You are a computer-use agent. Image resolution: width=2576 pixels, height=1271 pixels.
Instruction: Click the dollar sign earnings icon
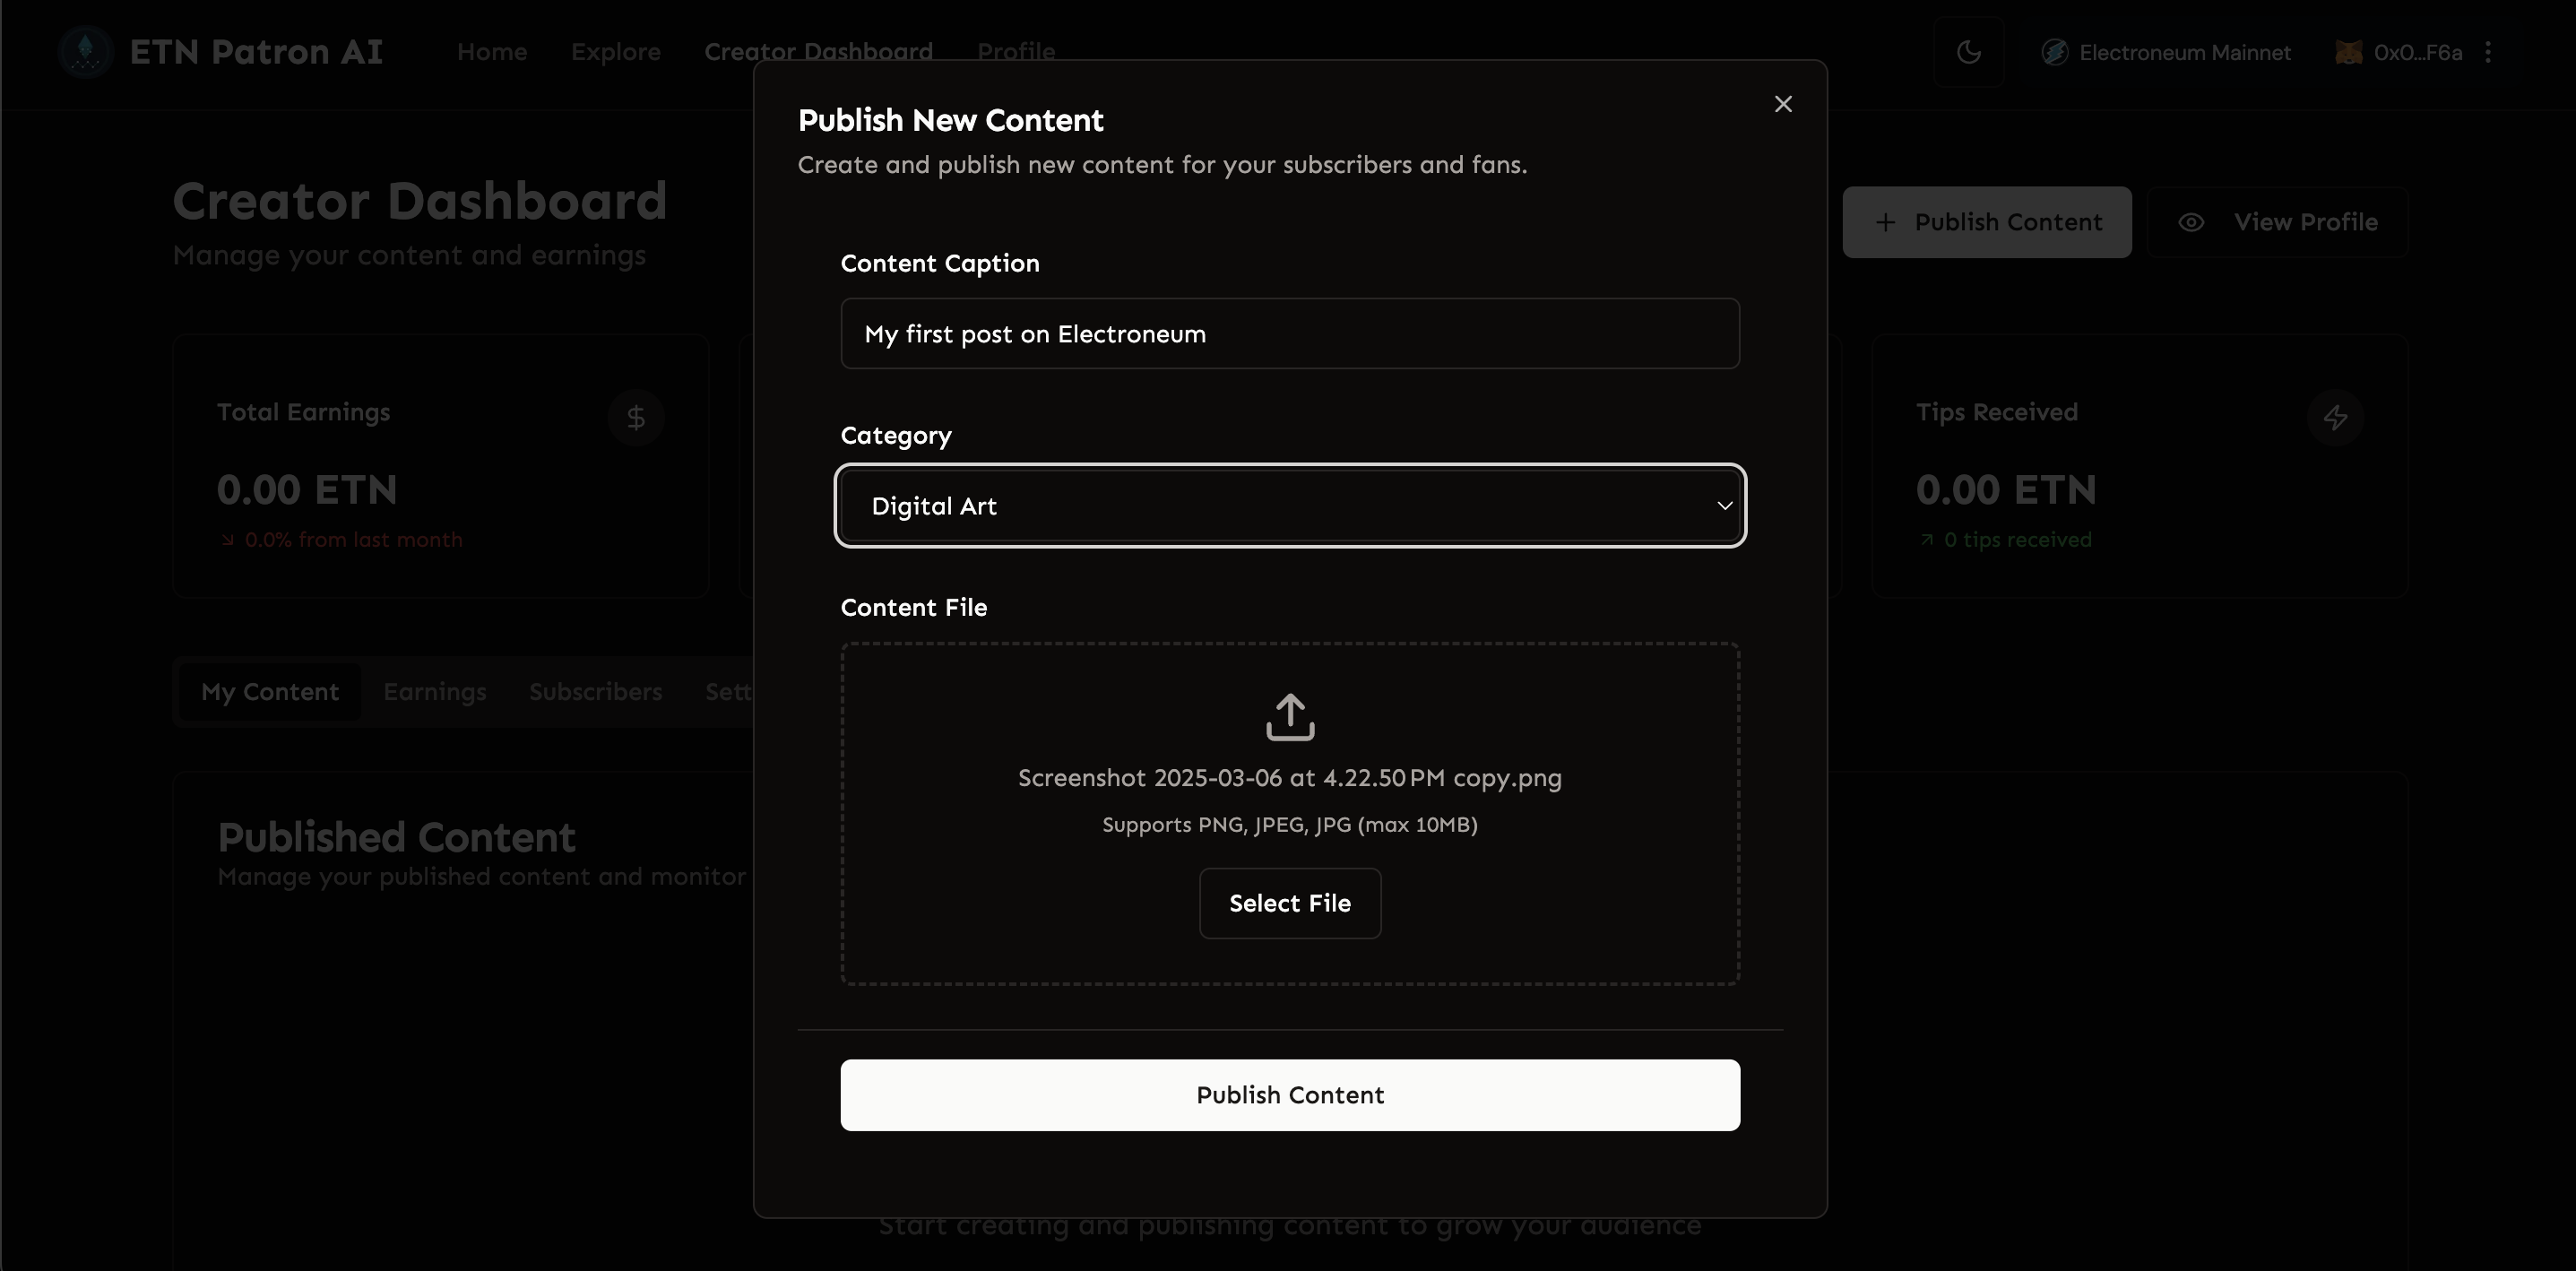click(x=636, y=417)
